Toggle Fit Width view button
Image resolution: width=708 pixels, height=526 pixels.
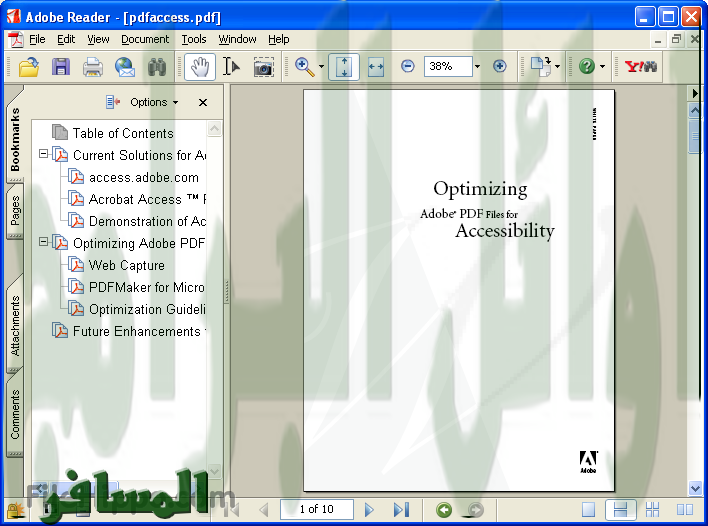376,67
